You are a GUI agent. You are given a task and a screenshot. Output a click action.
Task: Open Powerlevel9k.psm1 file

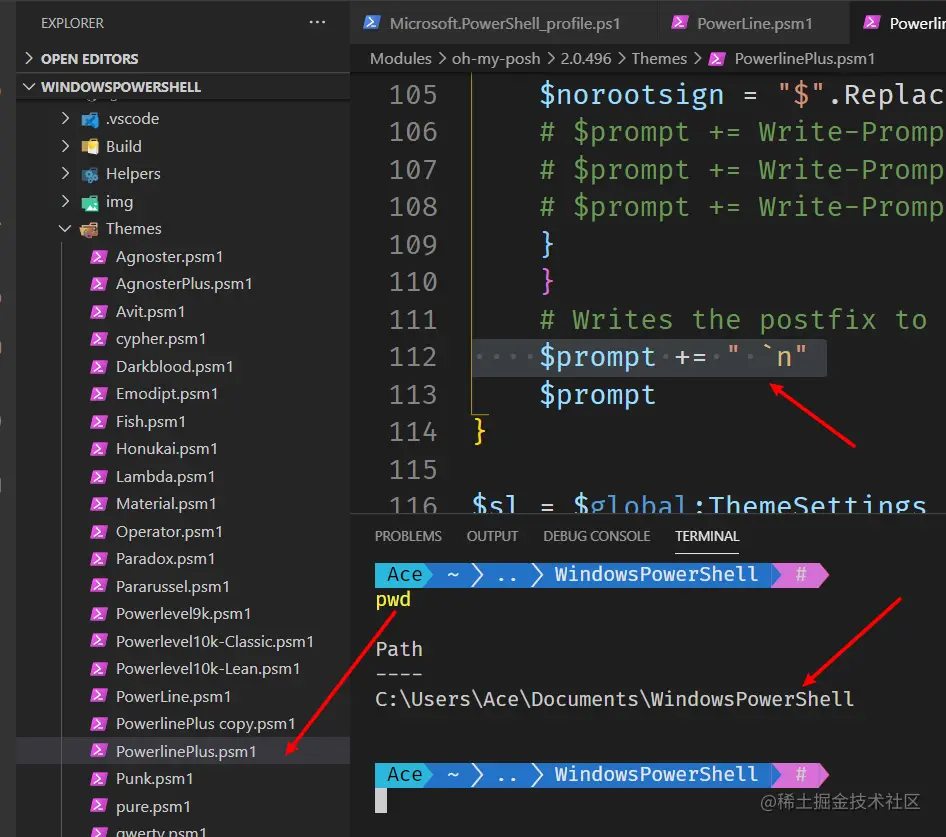pos(183,613)
